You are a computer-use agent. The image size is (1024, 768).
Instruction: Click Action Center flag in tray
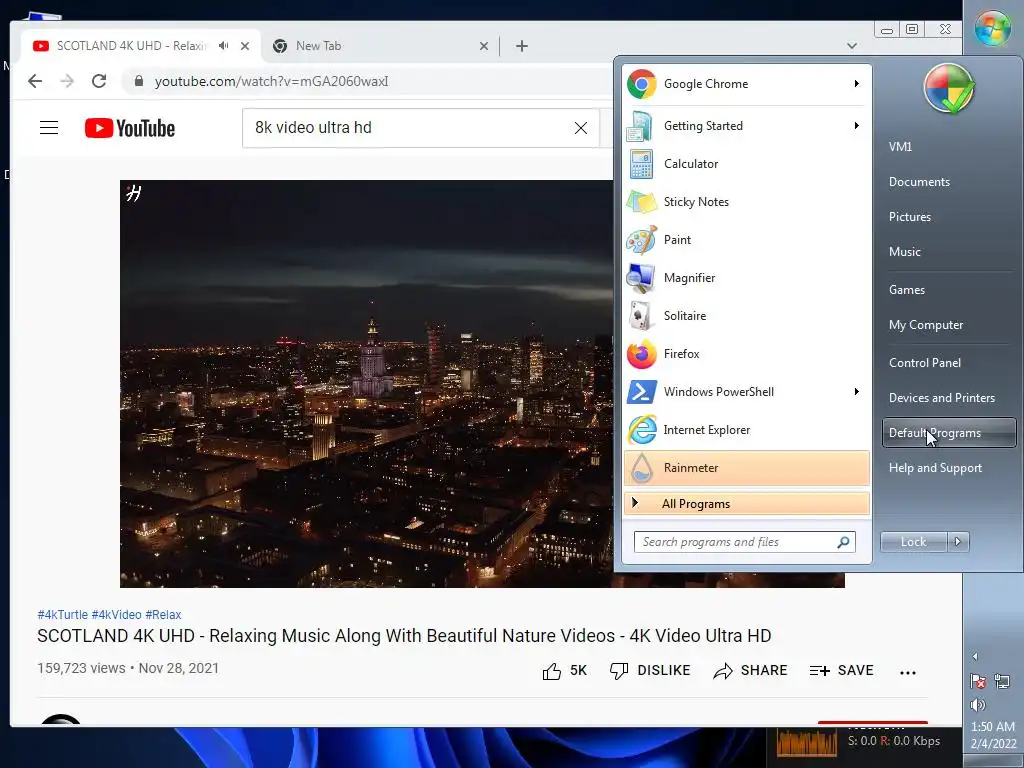[978, 681]
